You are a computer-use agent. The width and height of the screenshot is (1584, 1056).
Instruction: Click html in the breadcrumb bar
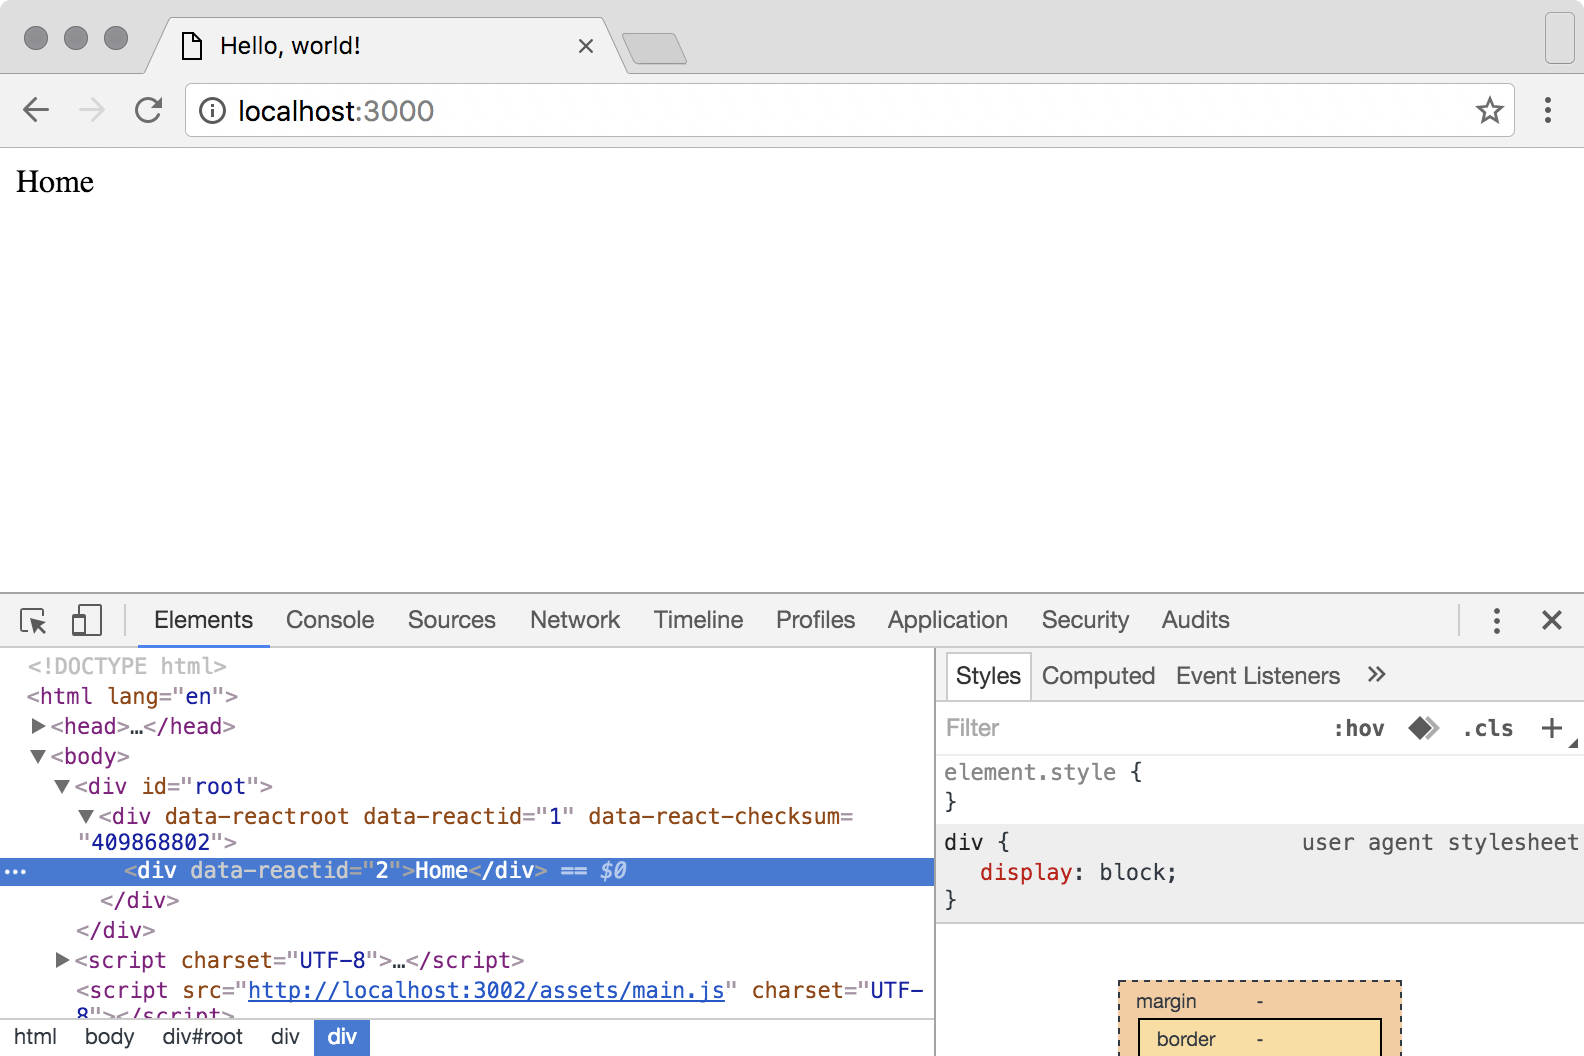(x=35, y=1037)
